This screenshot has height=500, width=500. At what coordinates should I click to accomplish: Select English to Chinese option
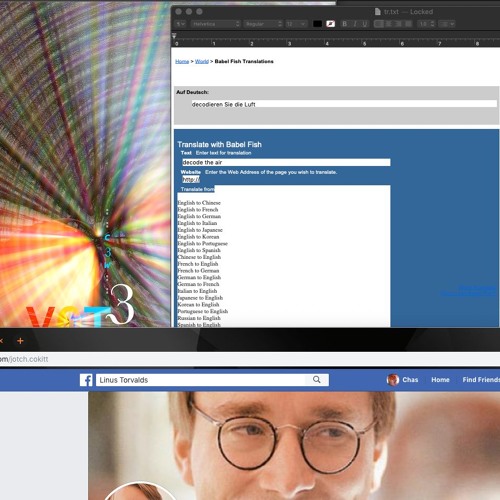click(199, 203)
